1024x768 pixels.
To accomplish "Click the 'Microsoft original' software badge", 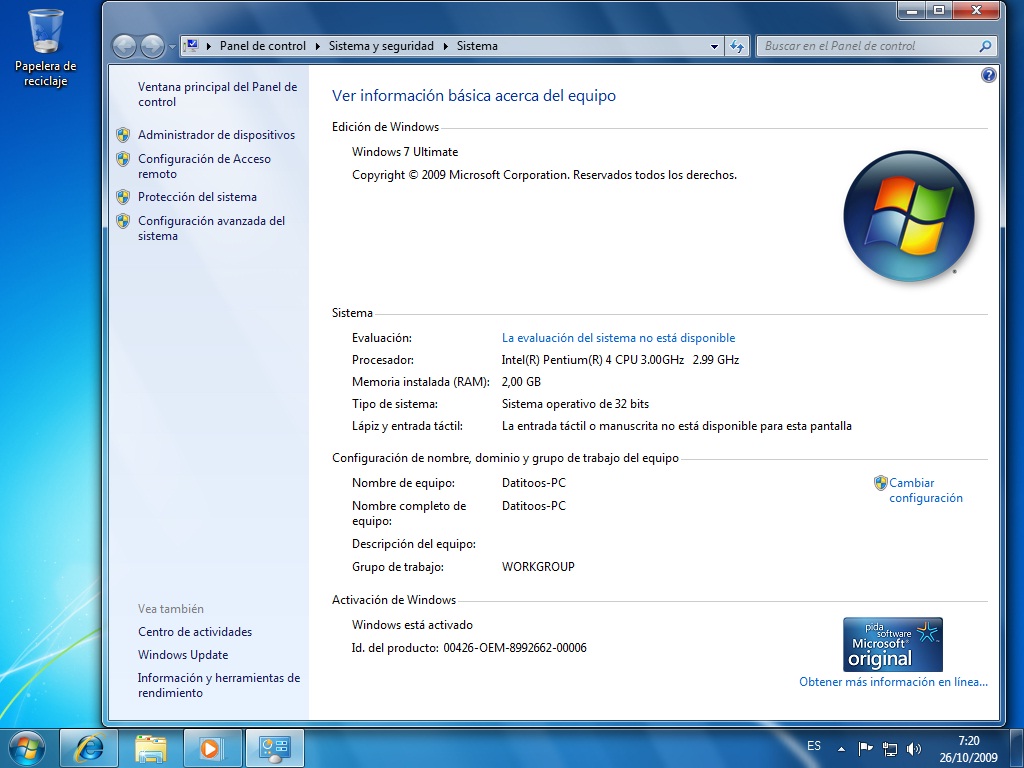I will coord(892,644).
